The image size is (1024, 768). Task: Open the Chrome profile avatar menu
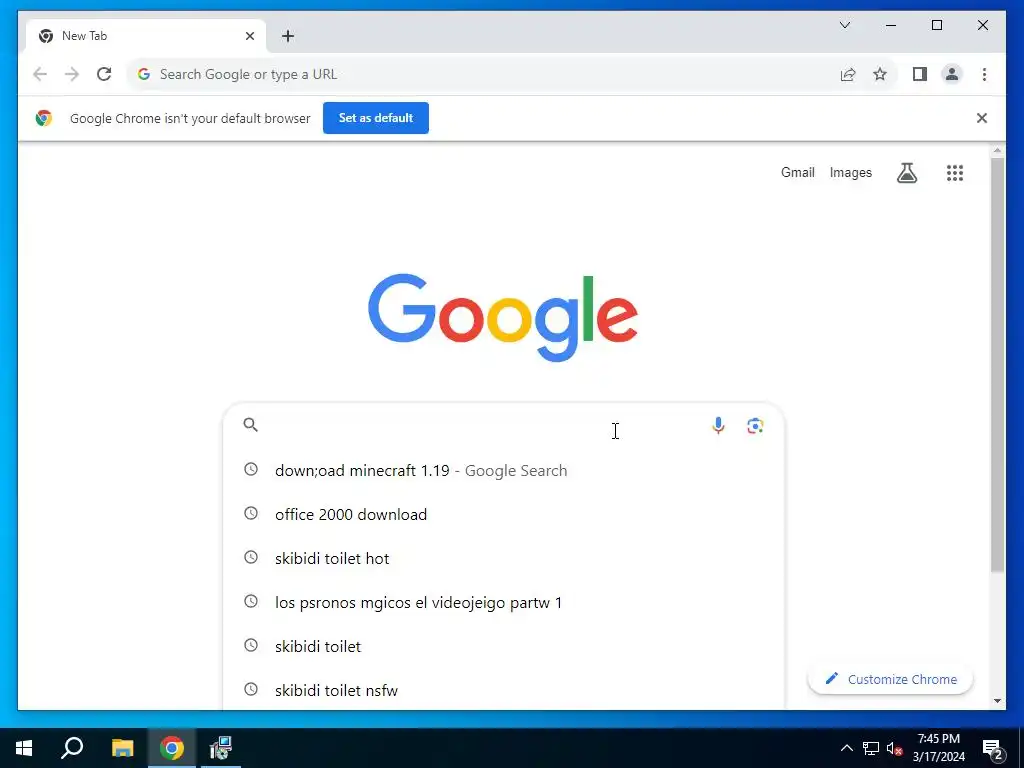click(952, 74)
